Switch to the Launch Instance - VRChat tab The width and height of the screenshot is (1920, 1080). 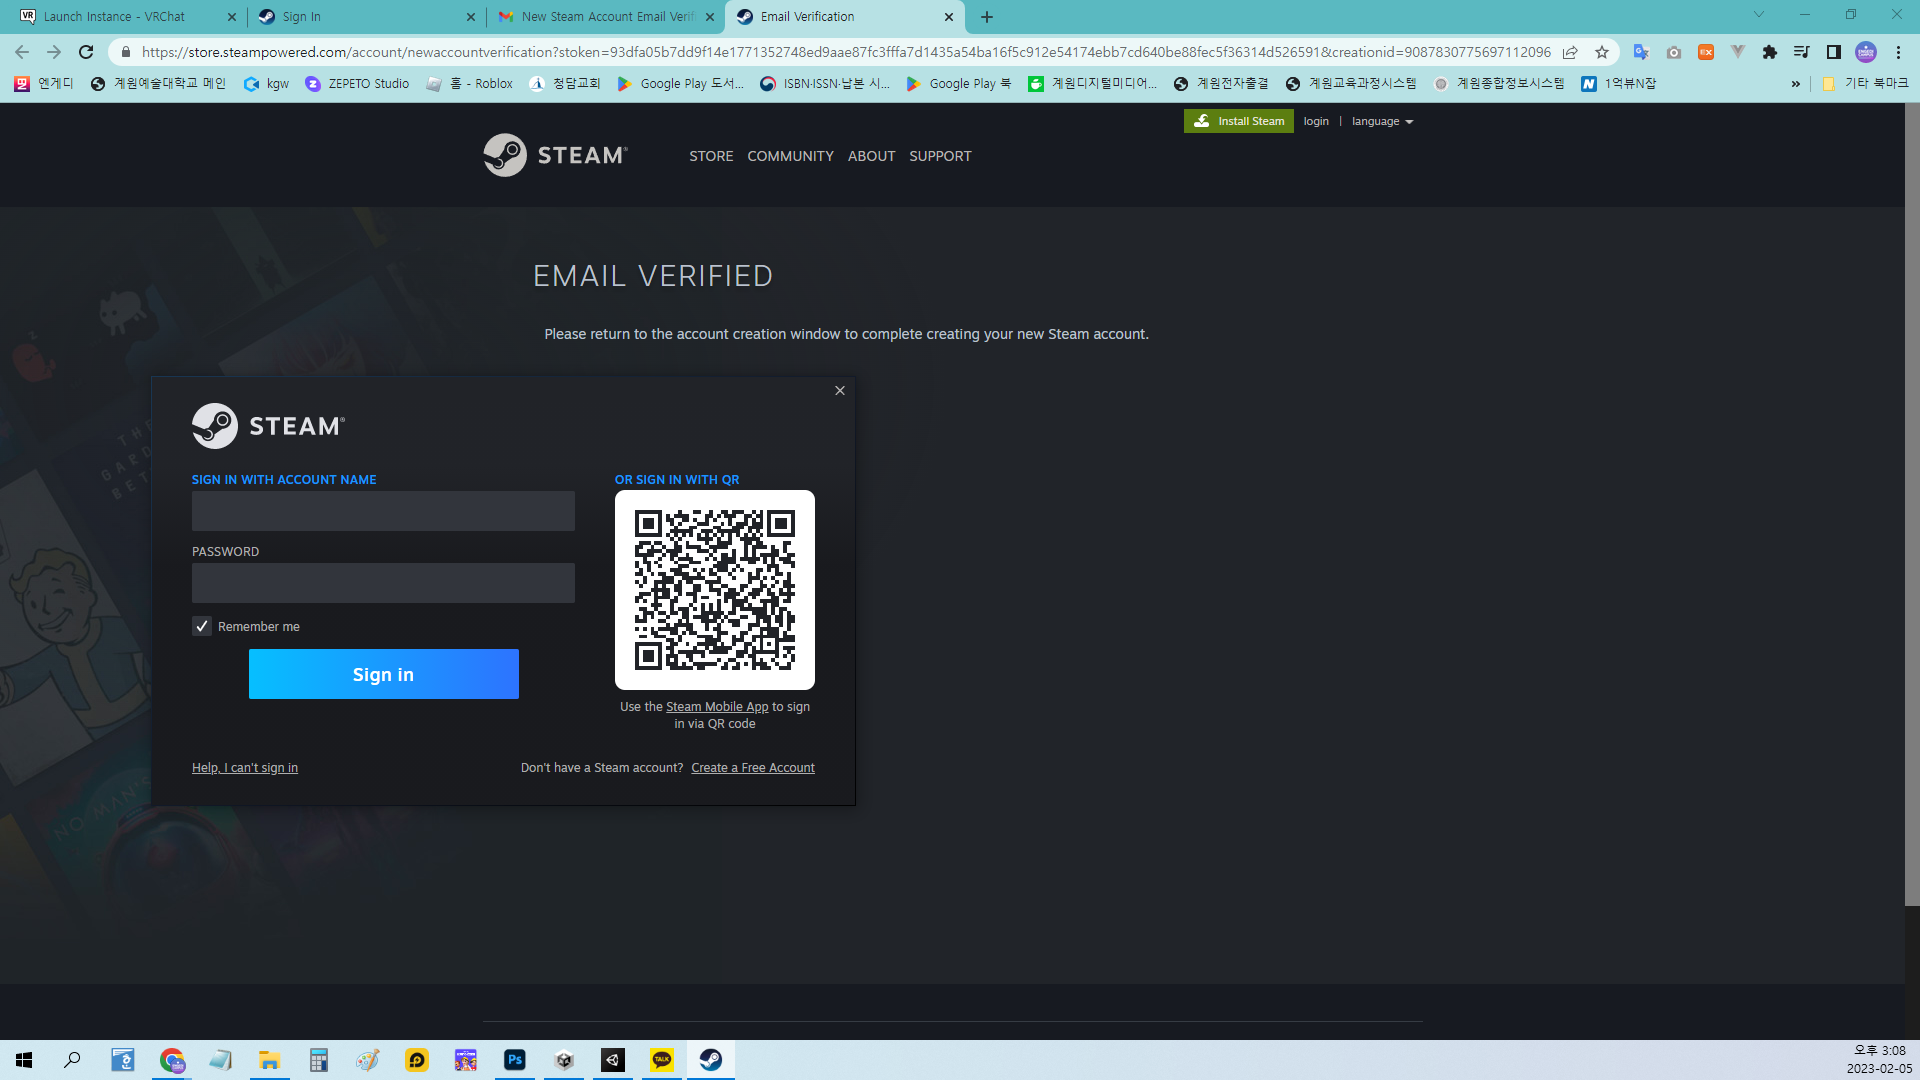(115, 17)
